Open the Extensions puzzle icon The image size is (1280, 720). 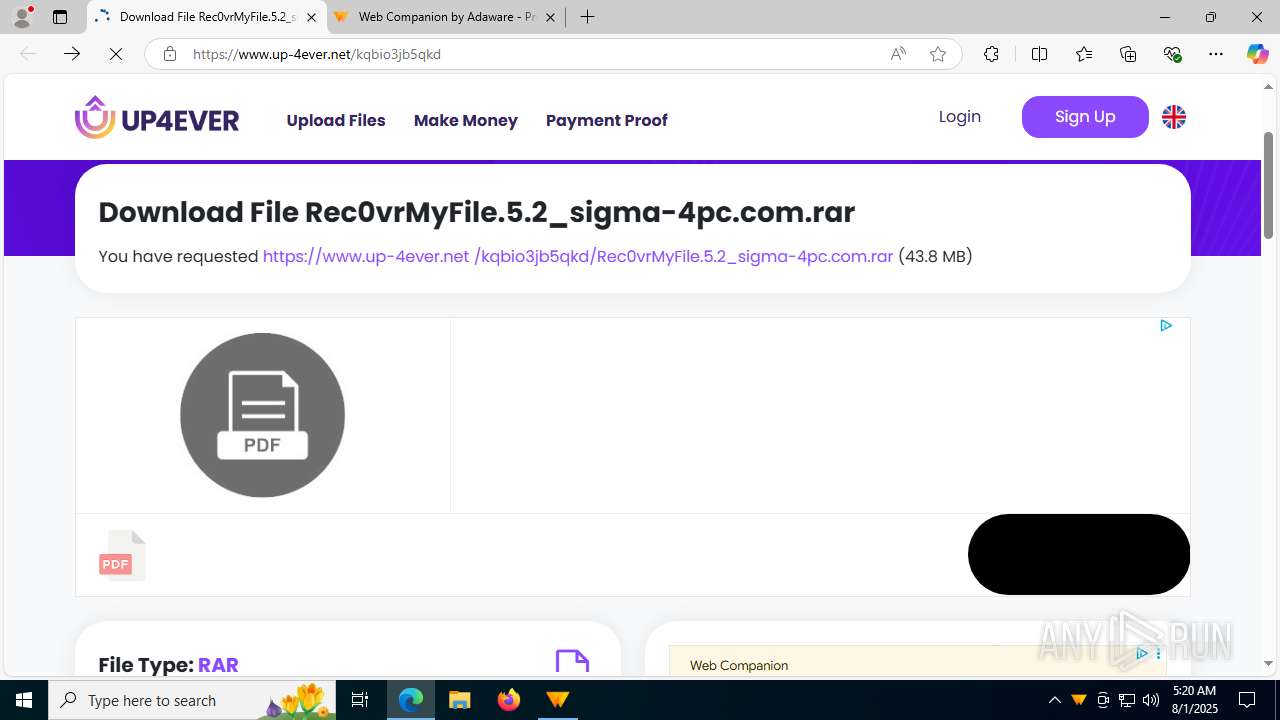(x=991, y=54)
